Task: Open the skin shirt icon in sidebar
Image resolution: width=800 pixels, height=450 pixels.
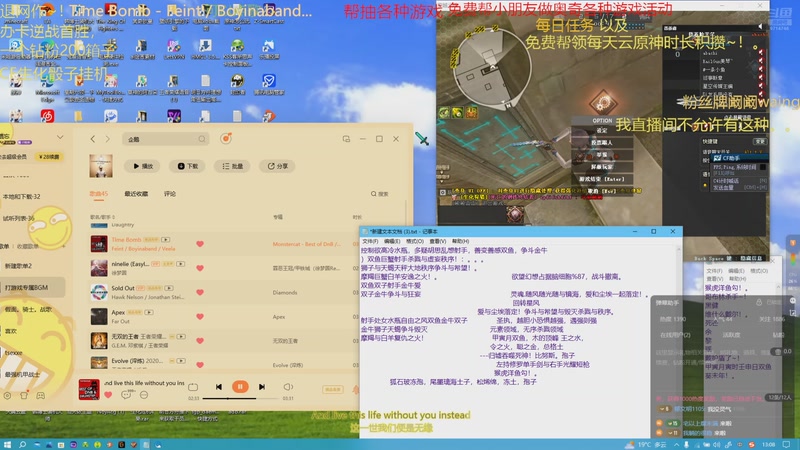Action: 23,395
